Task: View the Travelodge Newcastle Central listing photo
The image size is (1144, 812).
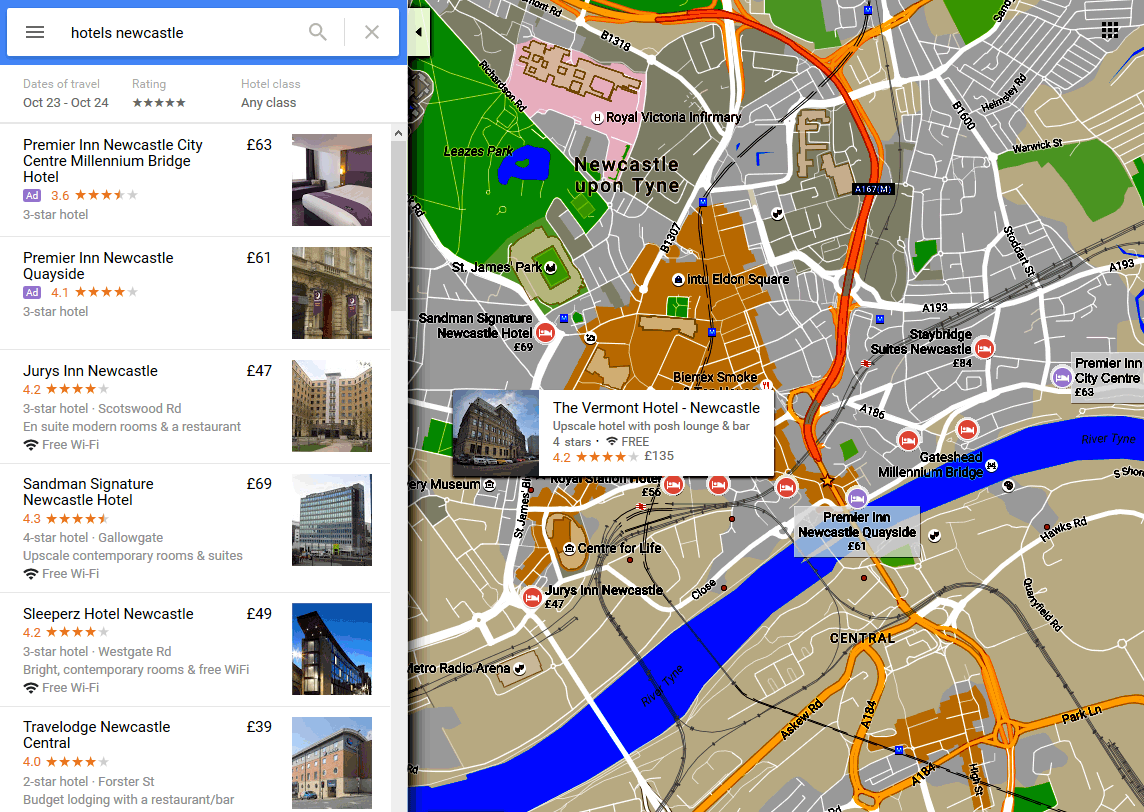Action: [x=332, y=762]
